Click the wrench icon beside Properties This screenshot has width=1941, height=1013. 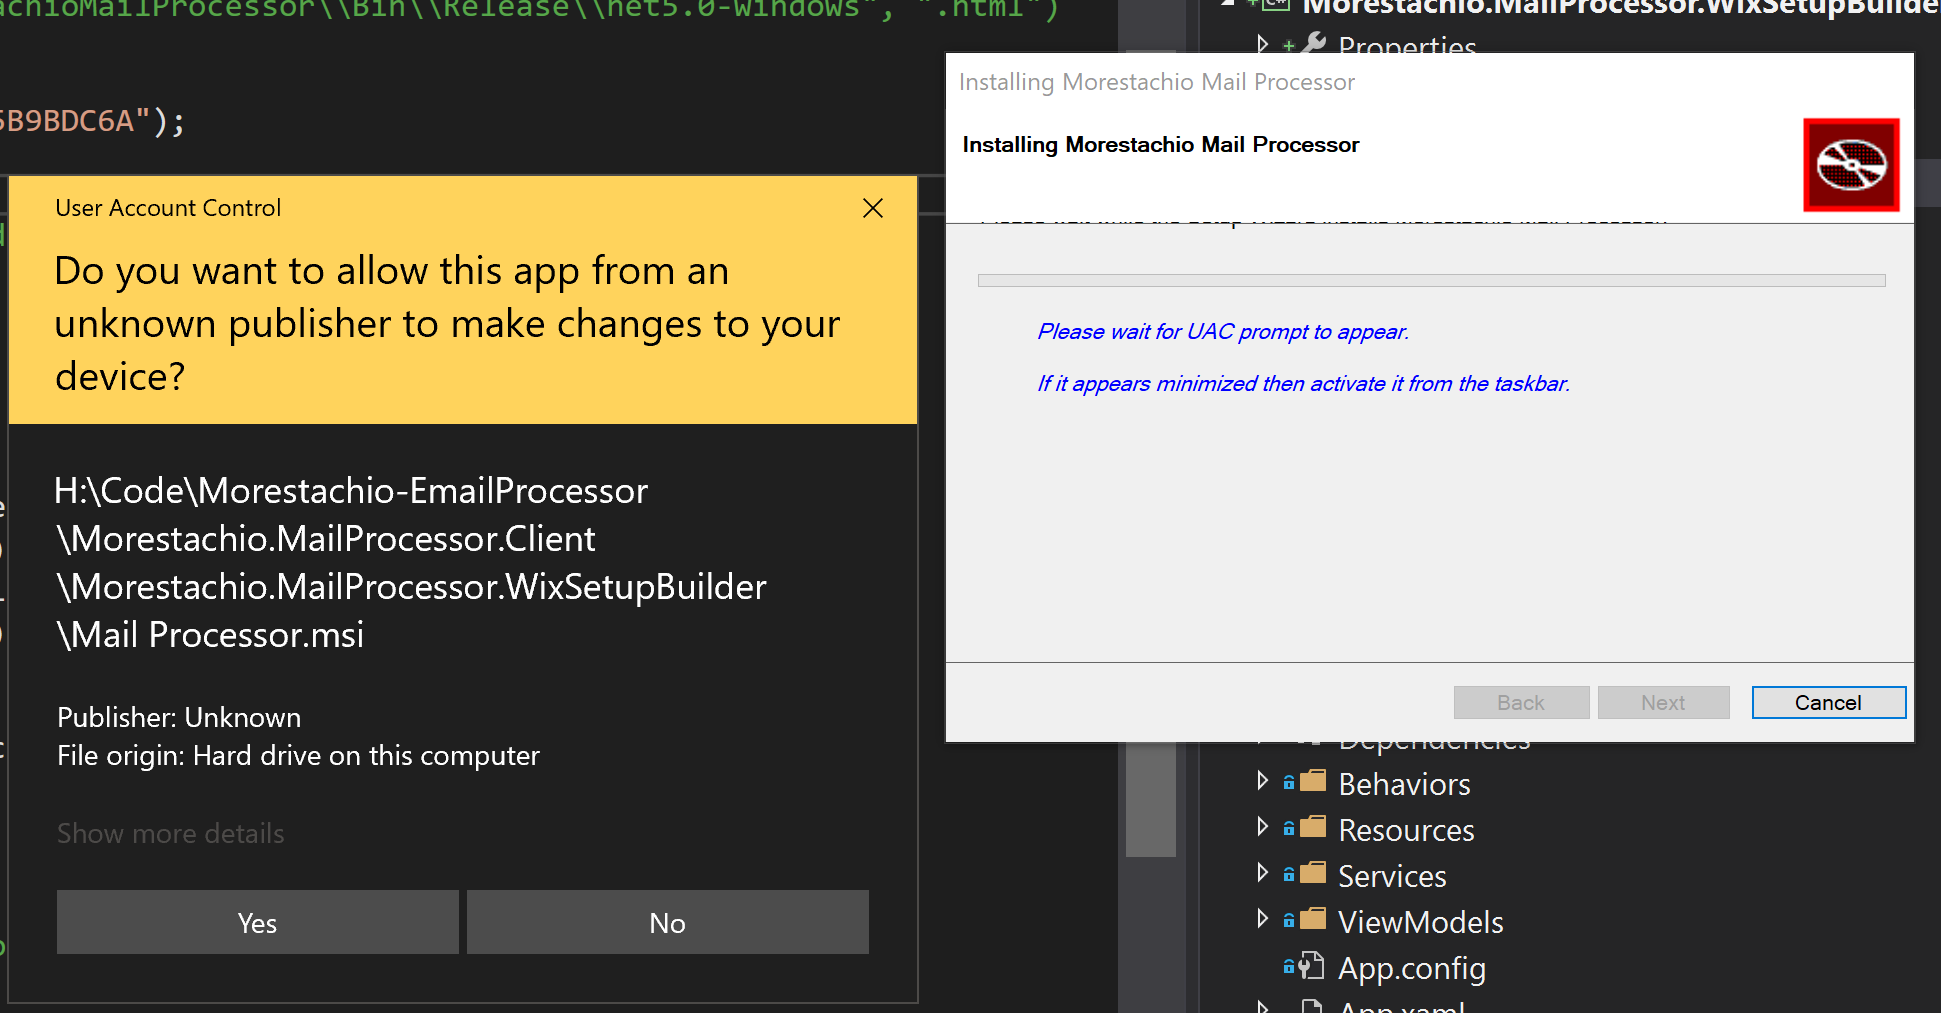[x=1313, y=45]
